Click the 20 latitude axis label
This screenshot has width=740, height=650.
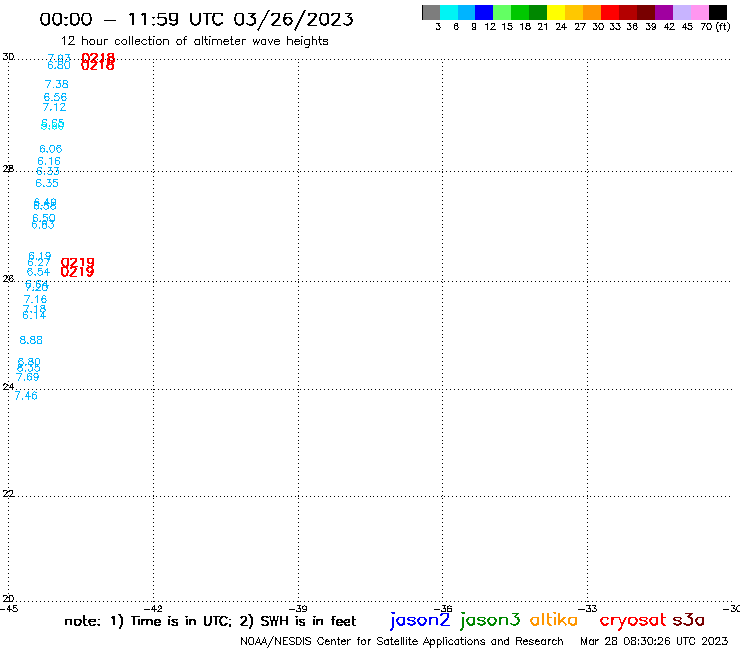click(8, 599)
